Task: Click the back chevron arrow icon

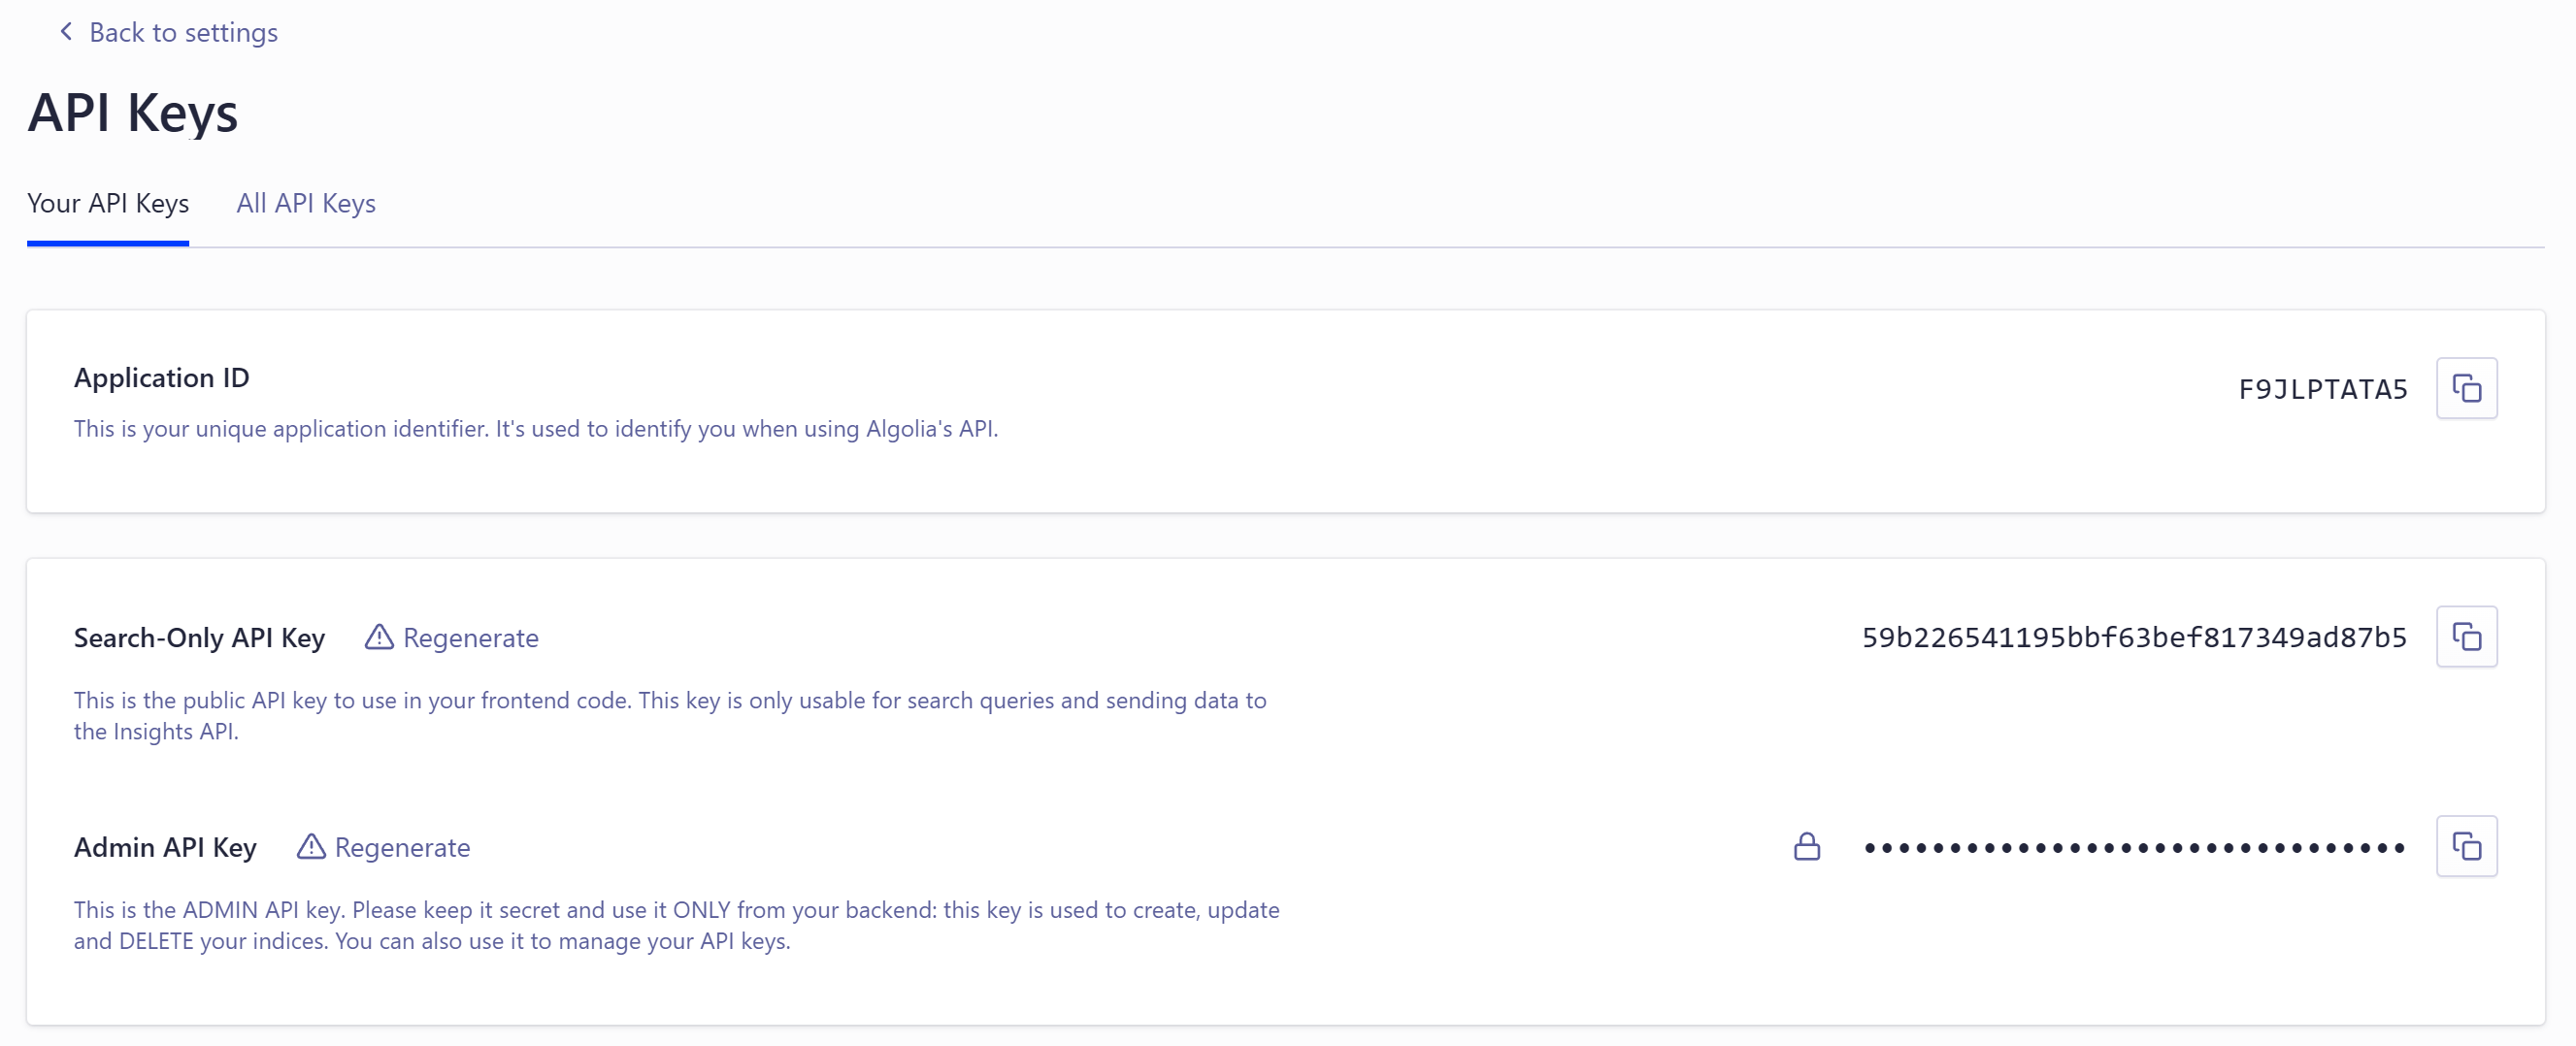Action: (66, 32)
